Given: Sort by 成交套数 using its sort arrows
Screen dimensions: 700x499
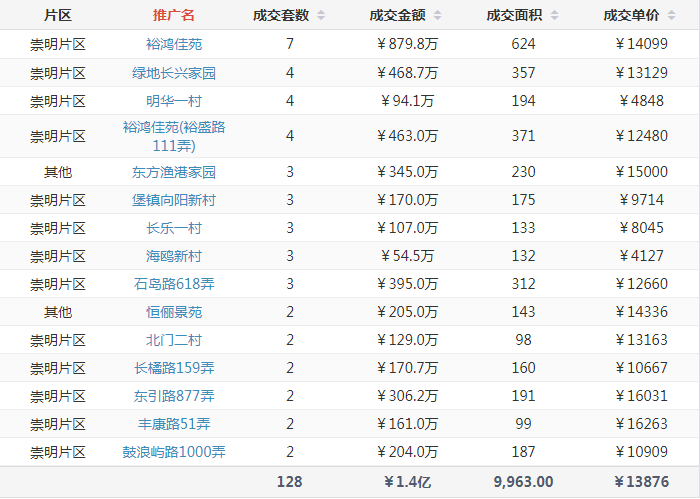Looking at the screenshot, I should (321, 15).
